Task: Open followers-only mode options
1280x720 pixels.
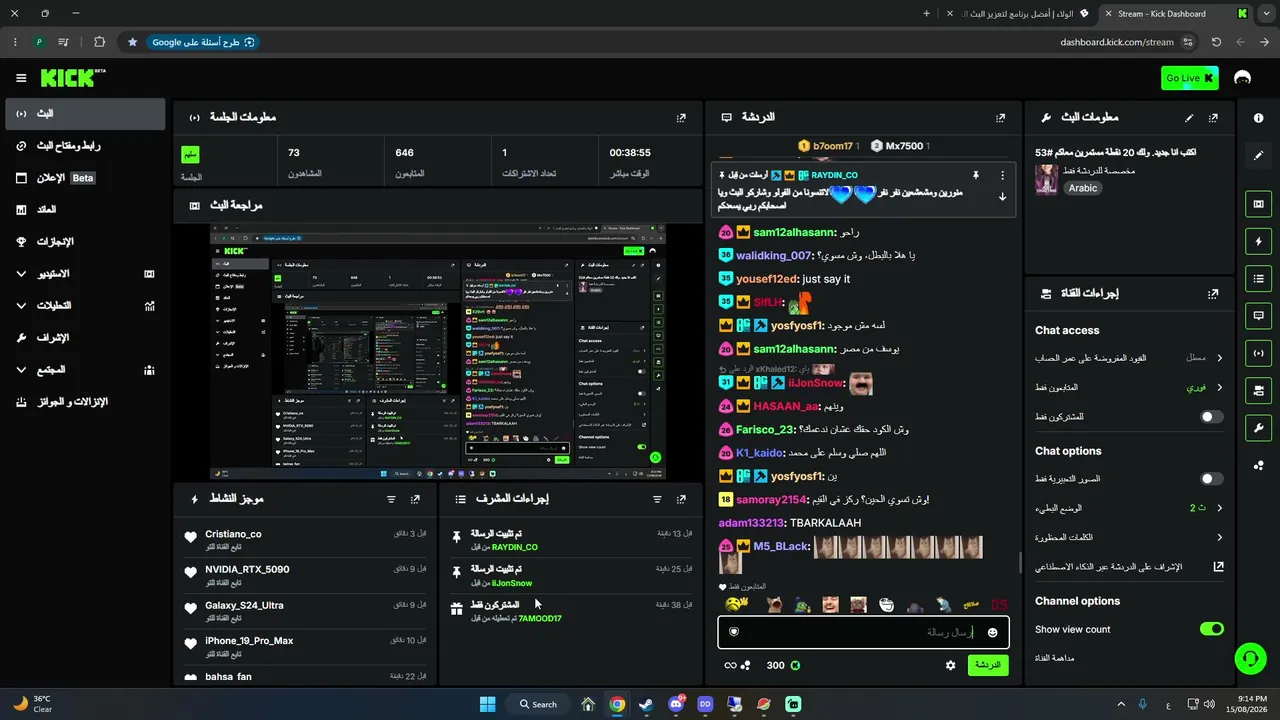Action: [1129, 387]
